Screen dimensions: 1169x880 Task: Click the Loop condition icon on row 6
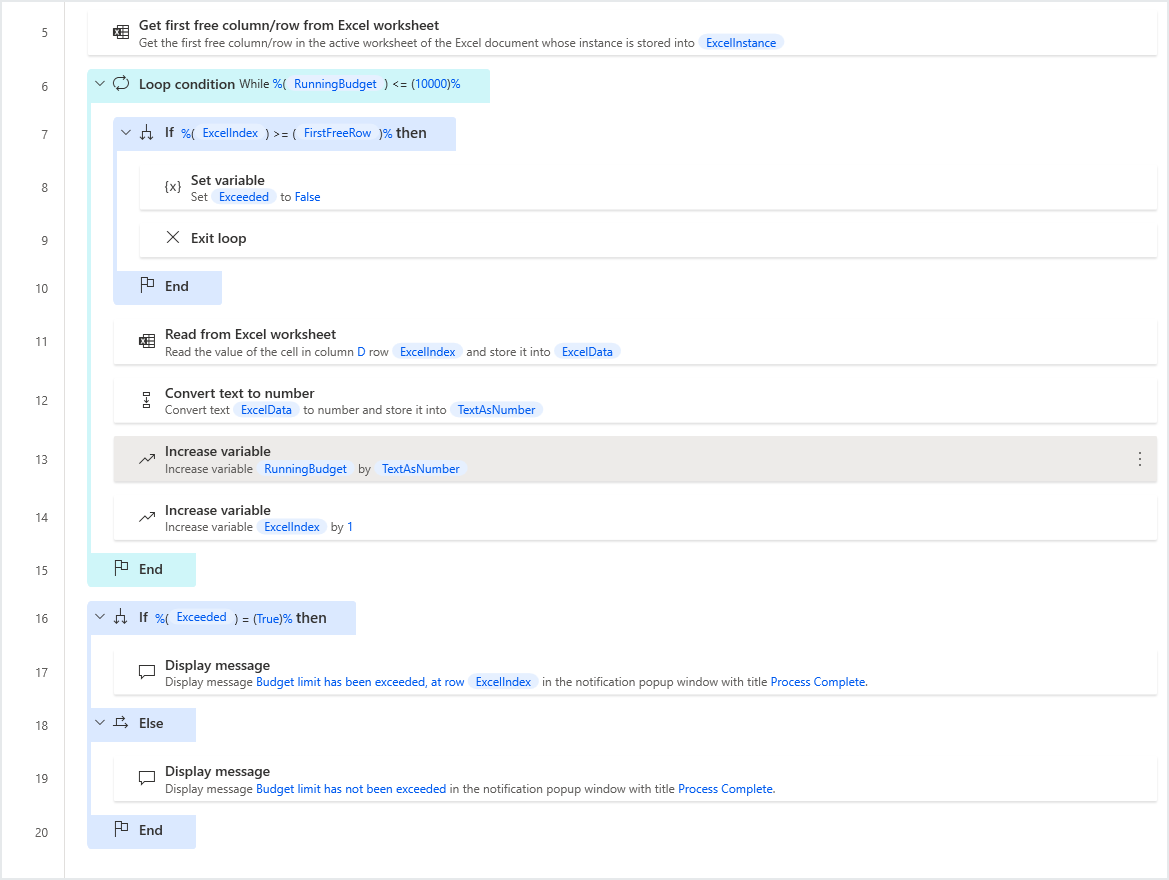pyautogui.click(x=121, y=84)
